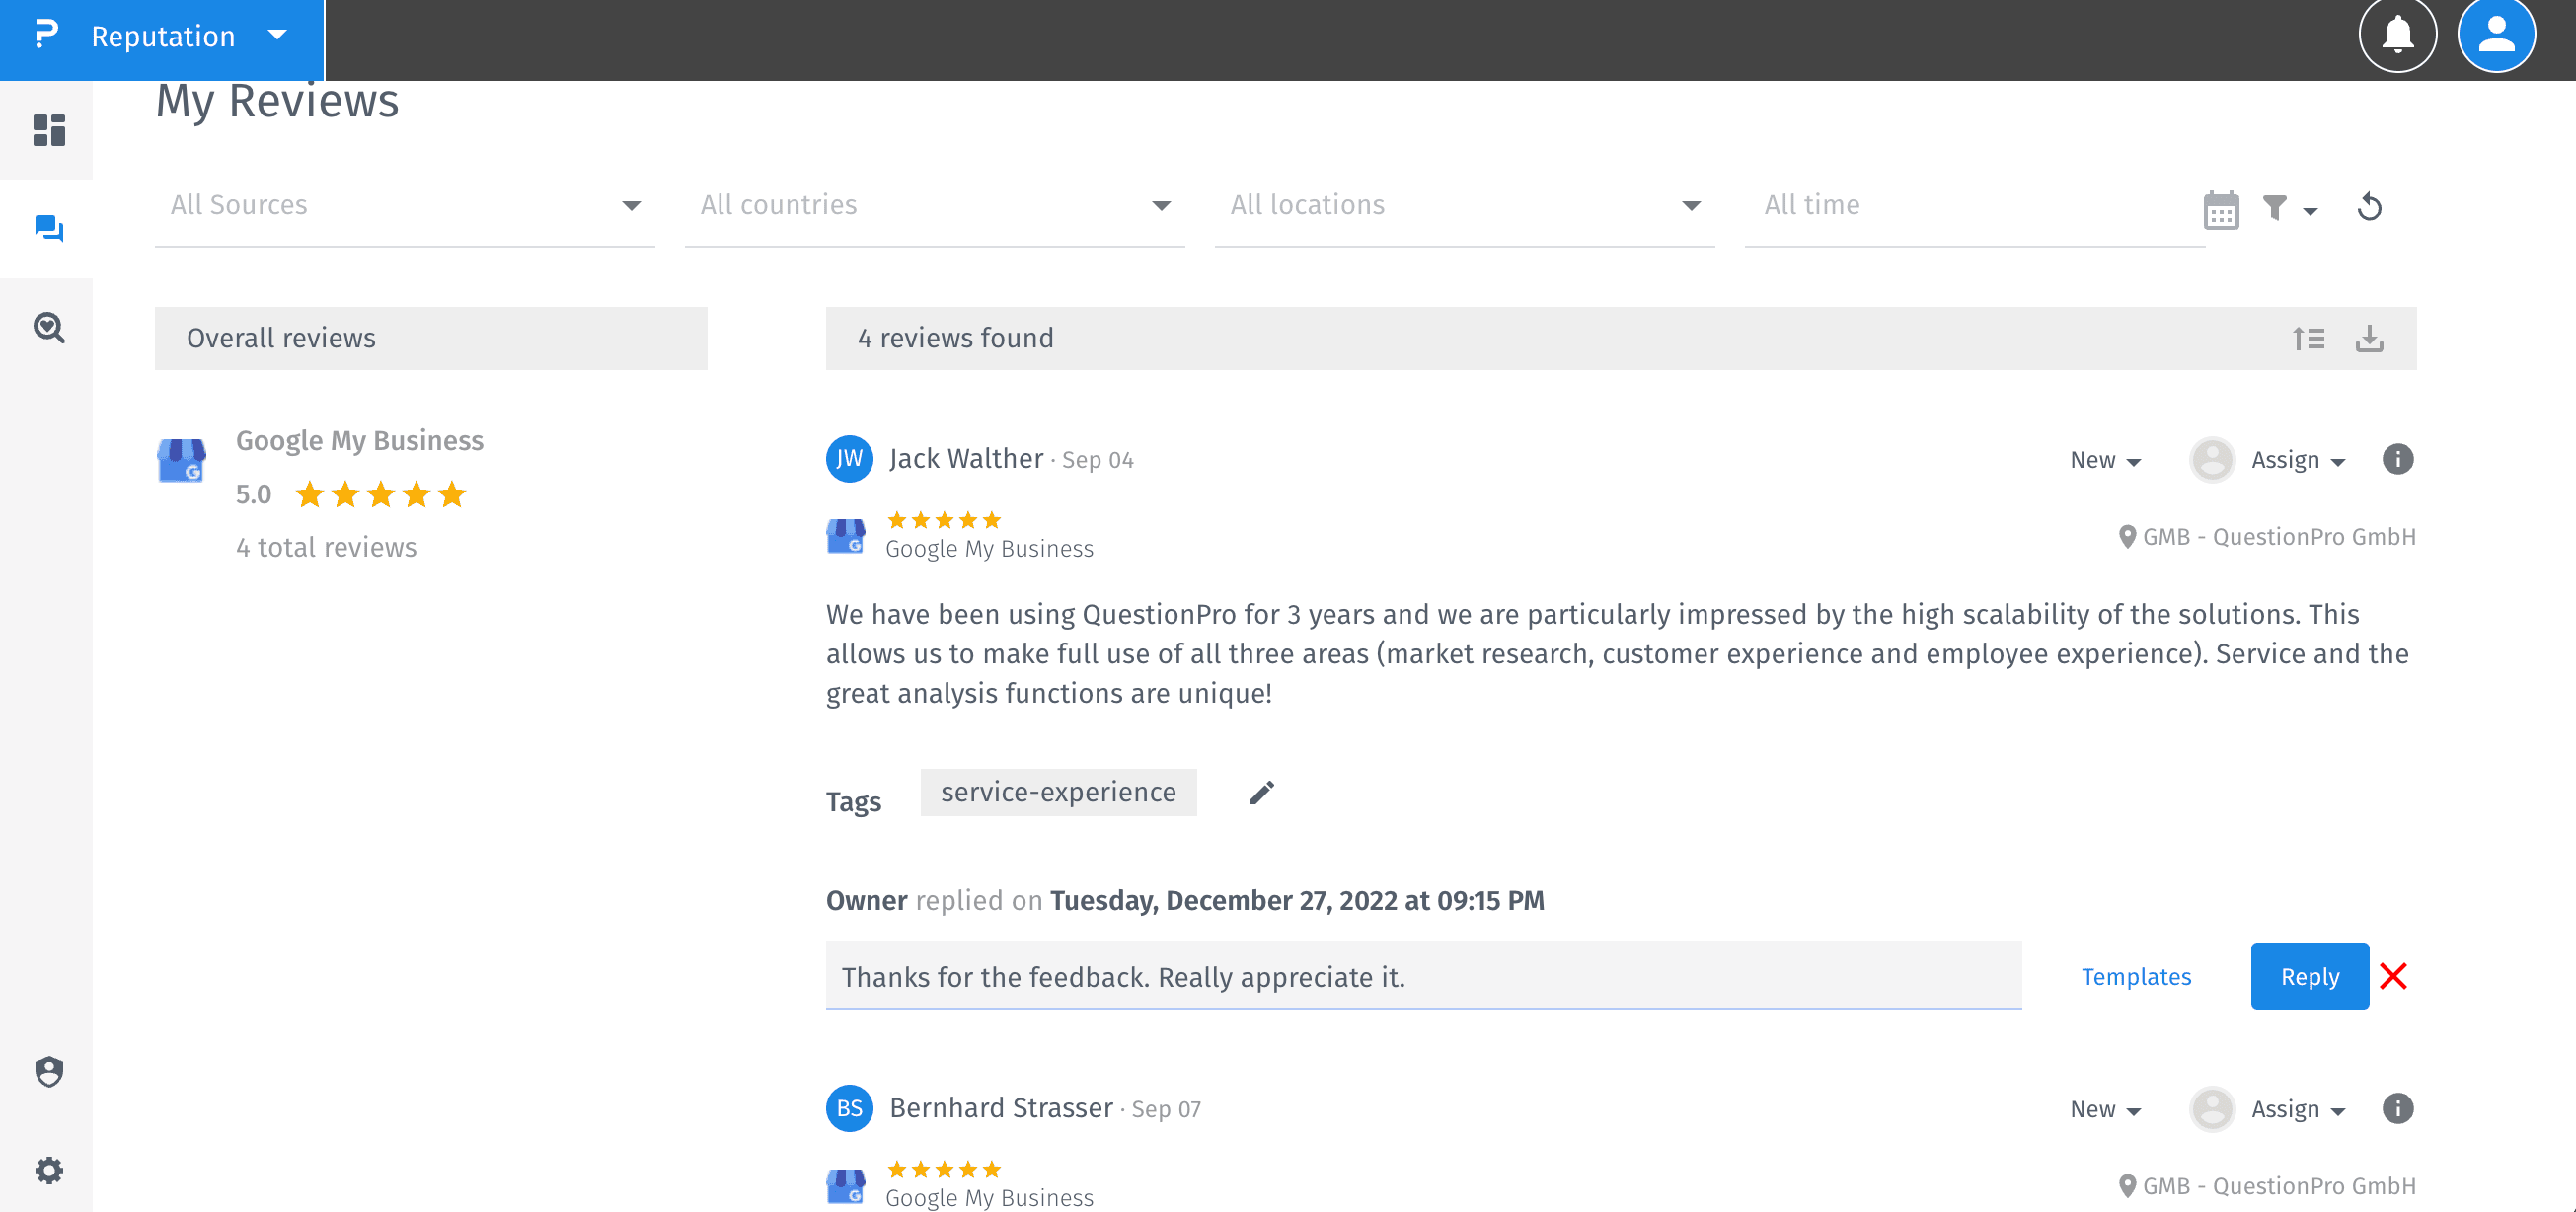Show info for Jack Walther's review
This screenshot has height=1212, width=2576.
point(2397,459)
